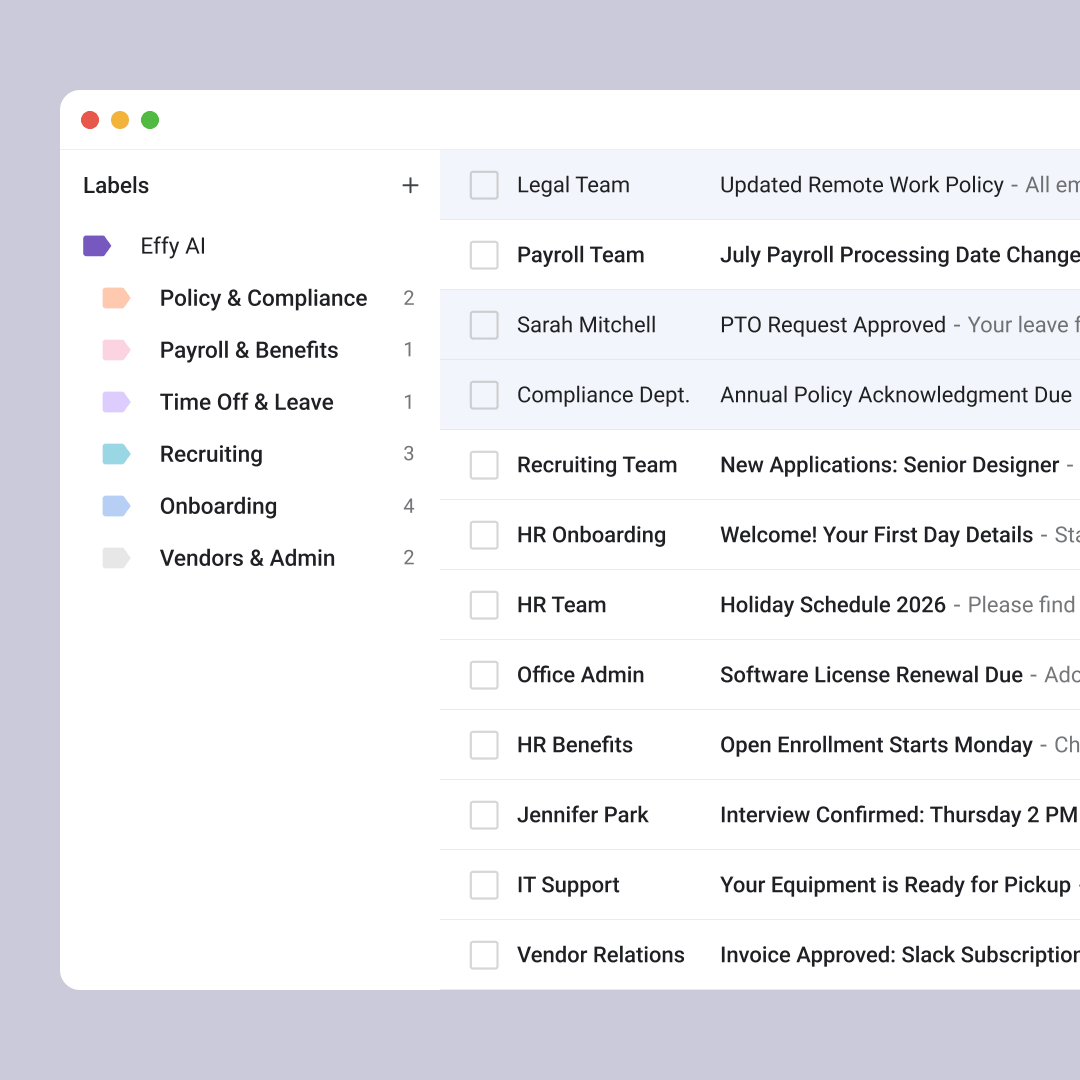Tick the IT Support email checkbox

coord(484,885)
